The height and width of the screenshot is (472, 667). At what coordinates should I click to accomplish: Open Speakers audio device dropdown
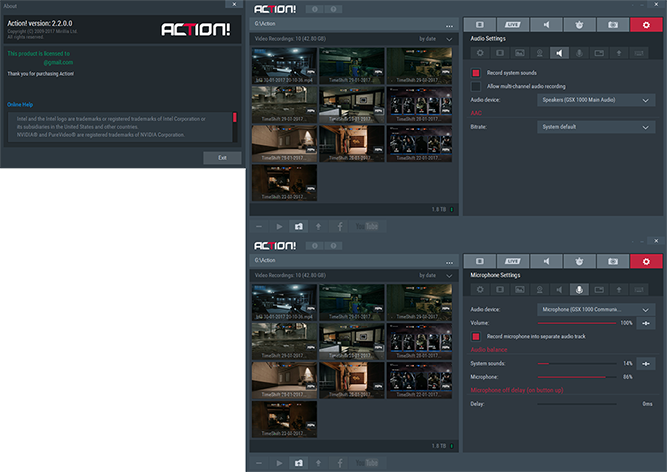596,100
